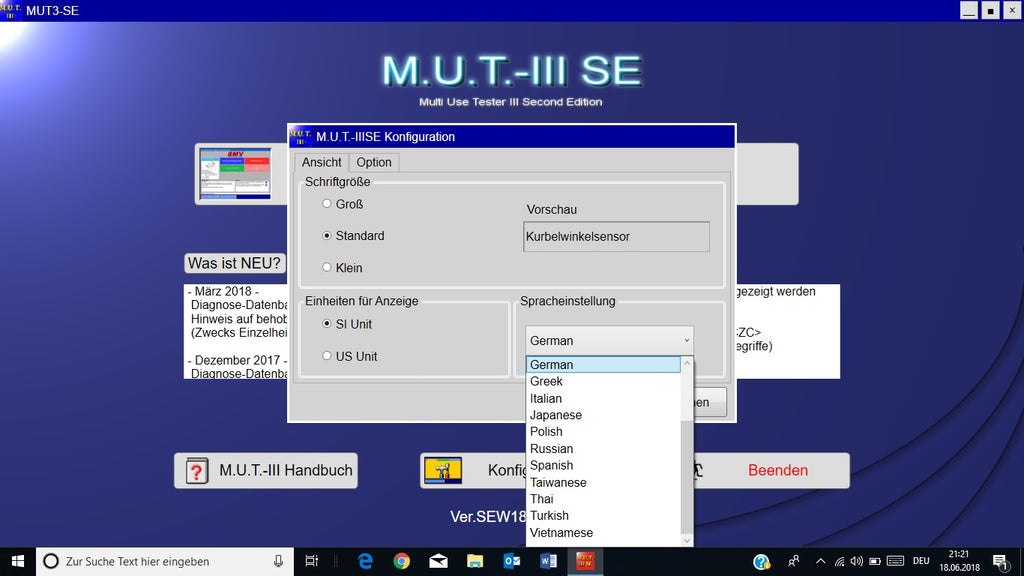
Task: Choose Turkish in the language list
Action: click(603, 515)
